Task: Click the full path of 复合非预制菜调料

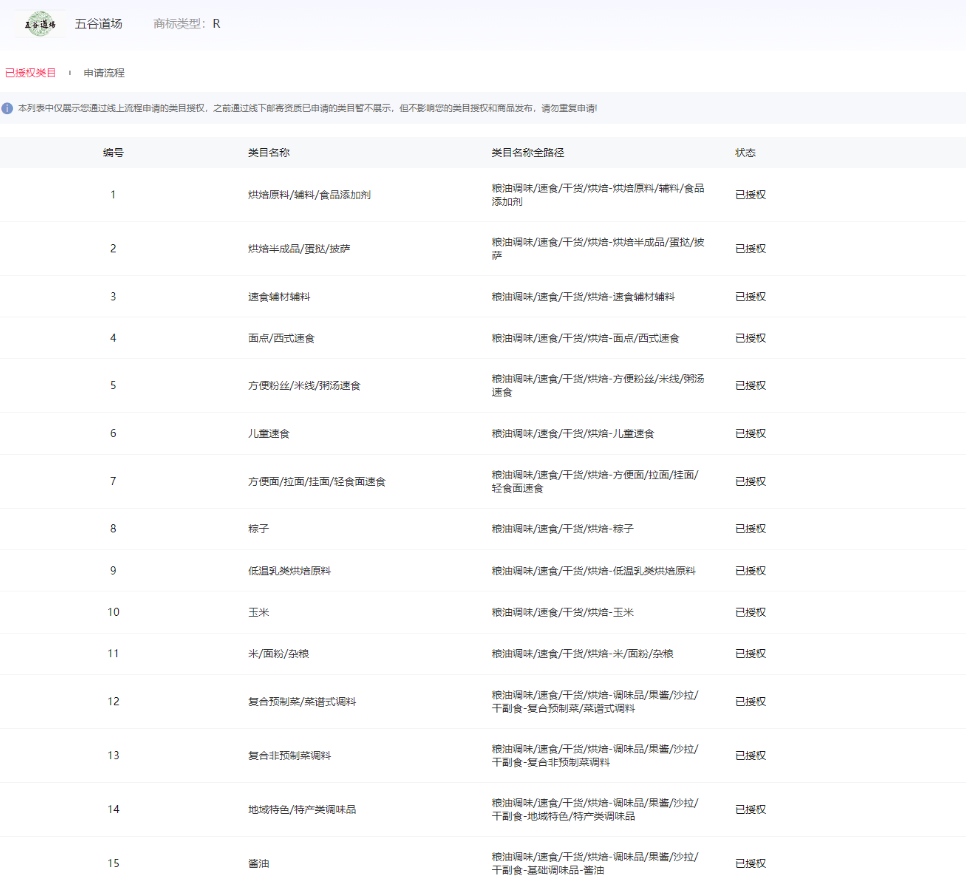Action: tap(595, 756)
